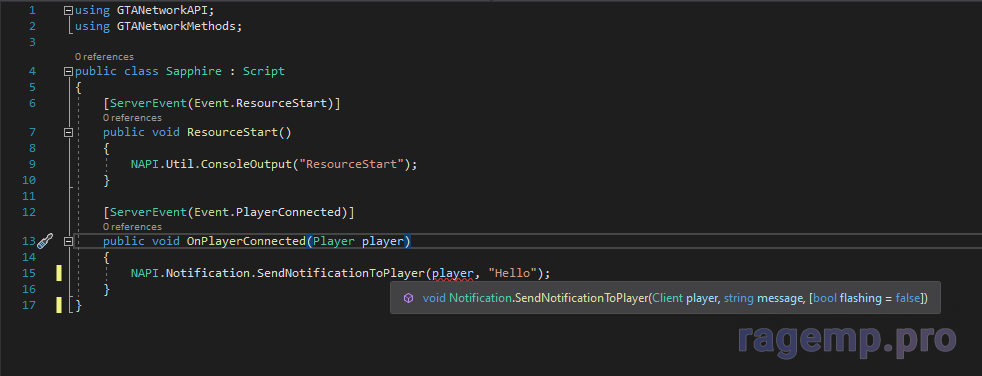The image size is (982, 376).
Task: Open '0 references' lens above OnPlayerConnected method
Action: point(132,227)
